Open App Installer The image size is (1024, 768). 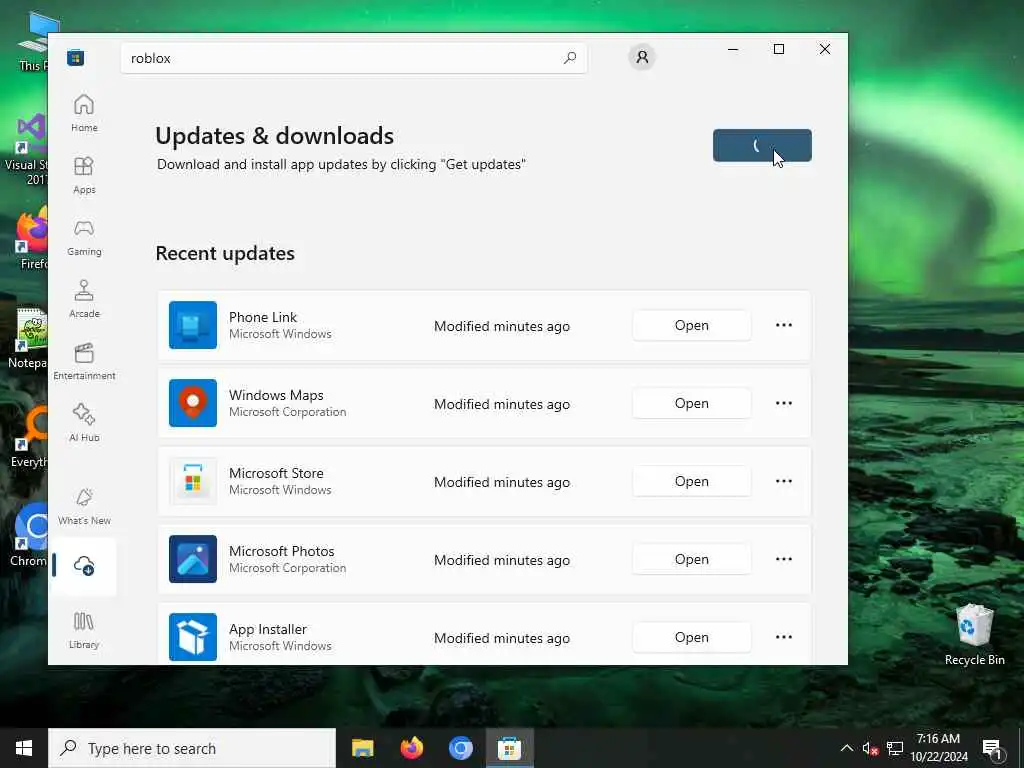point(692,637)
